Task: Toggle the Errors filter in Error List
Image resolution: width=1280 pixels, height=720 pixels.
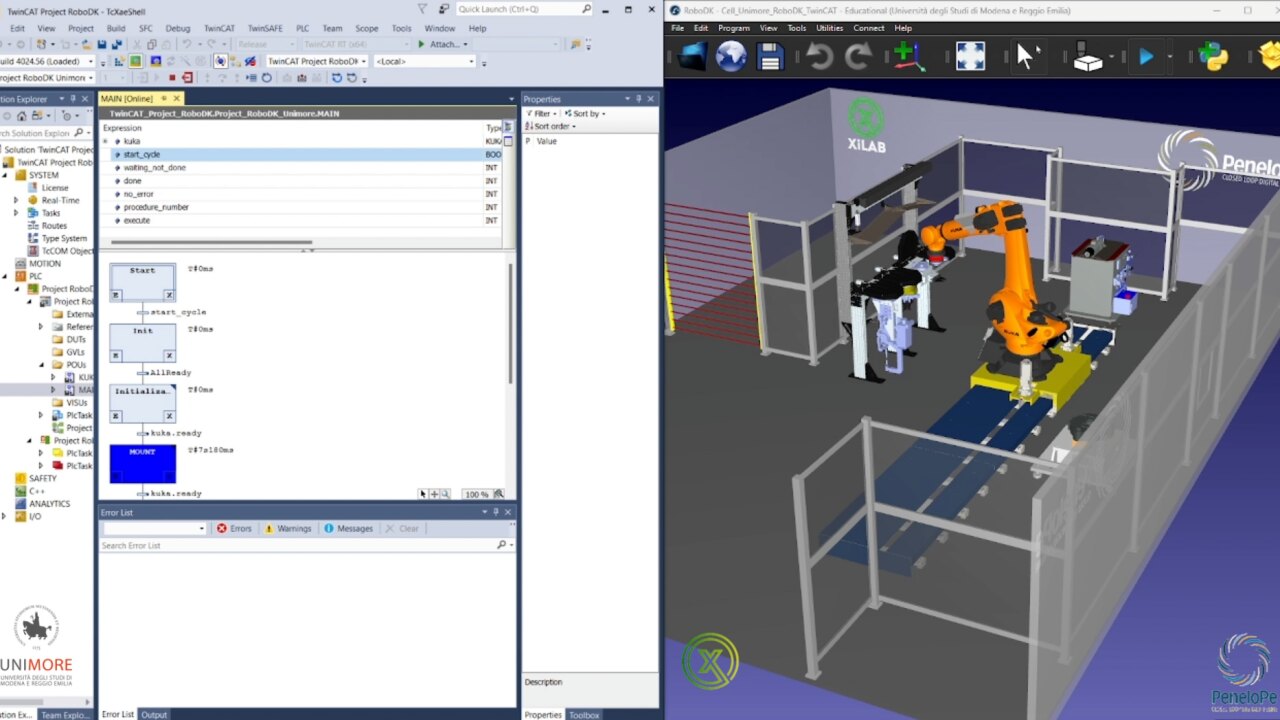Action: 234,528
